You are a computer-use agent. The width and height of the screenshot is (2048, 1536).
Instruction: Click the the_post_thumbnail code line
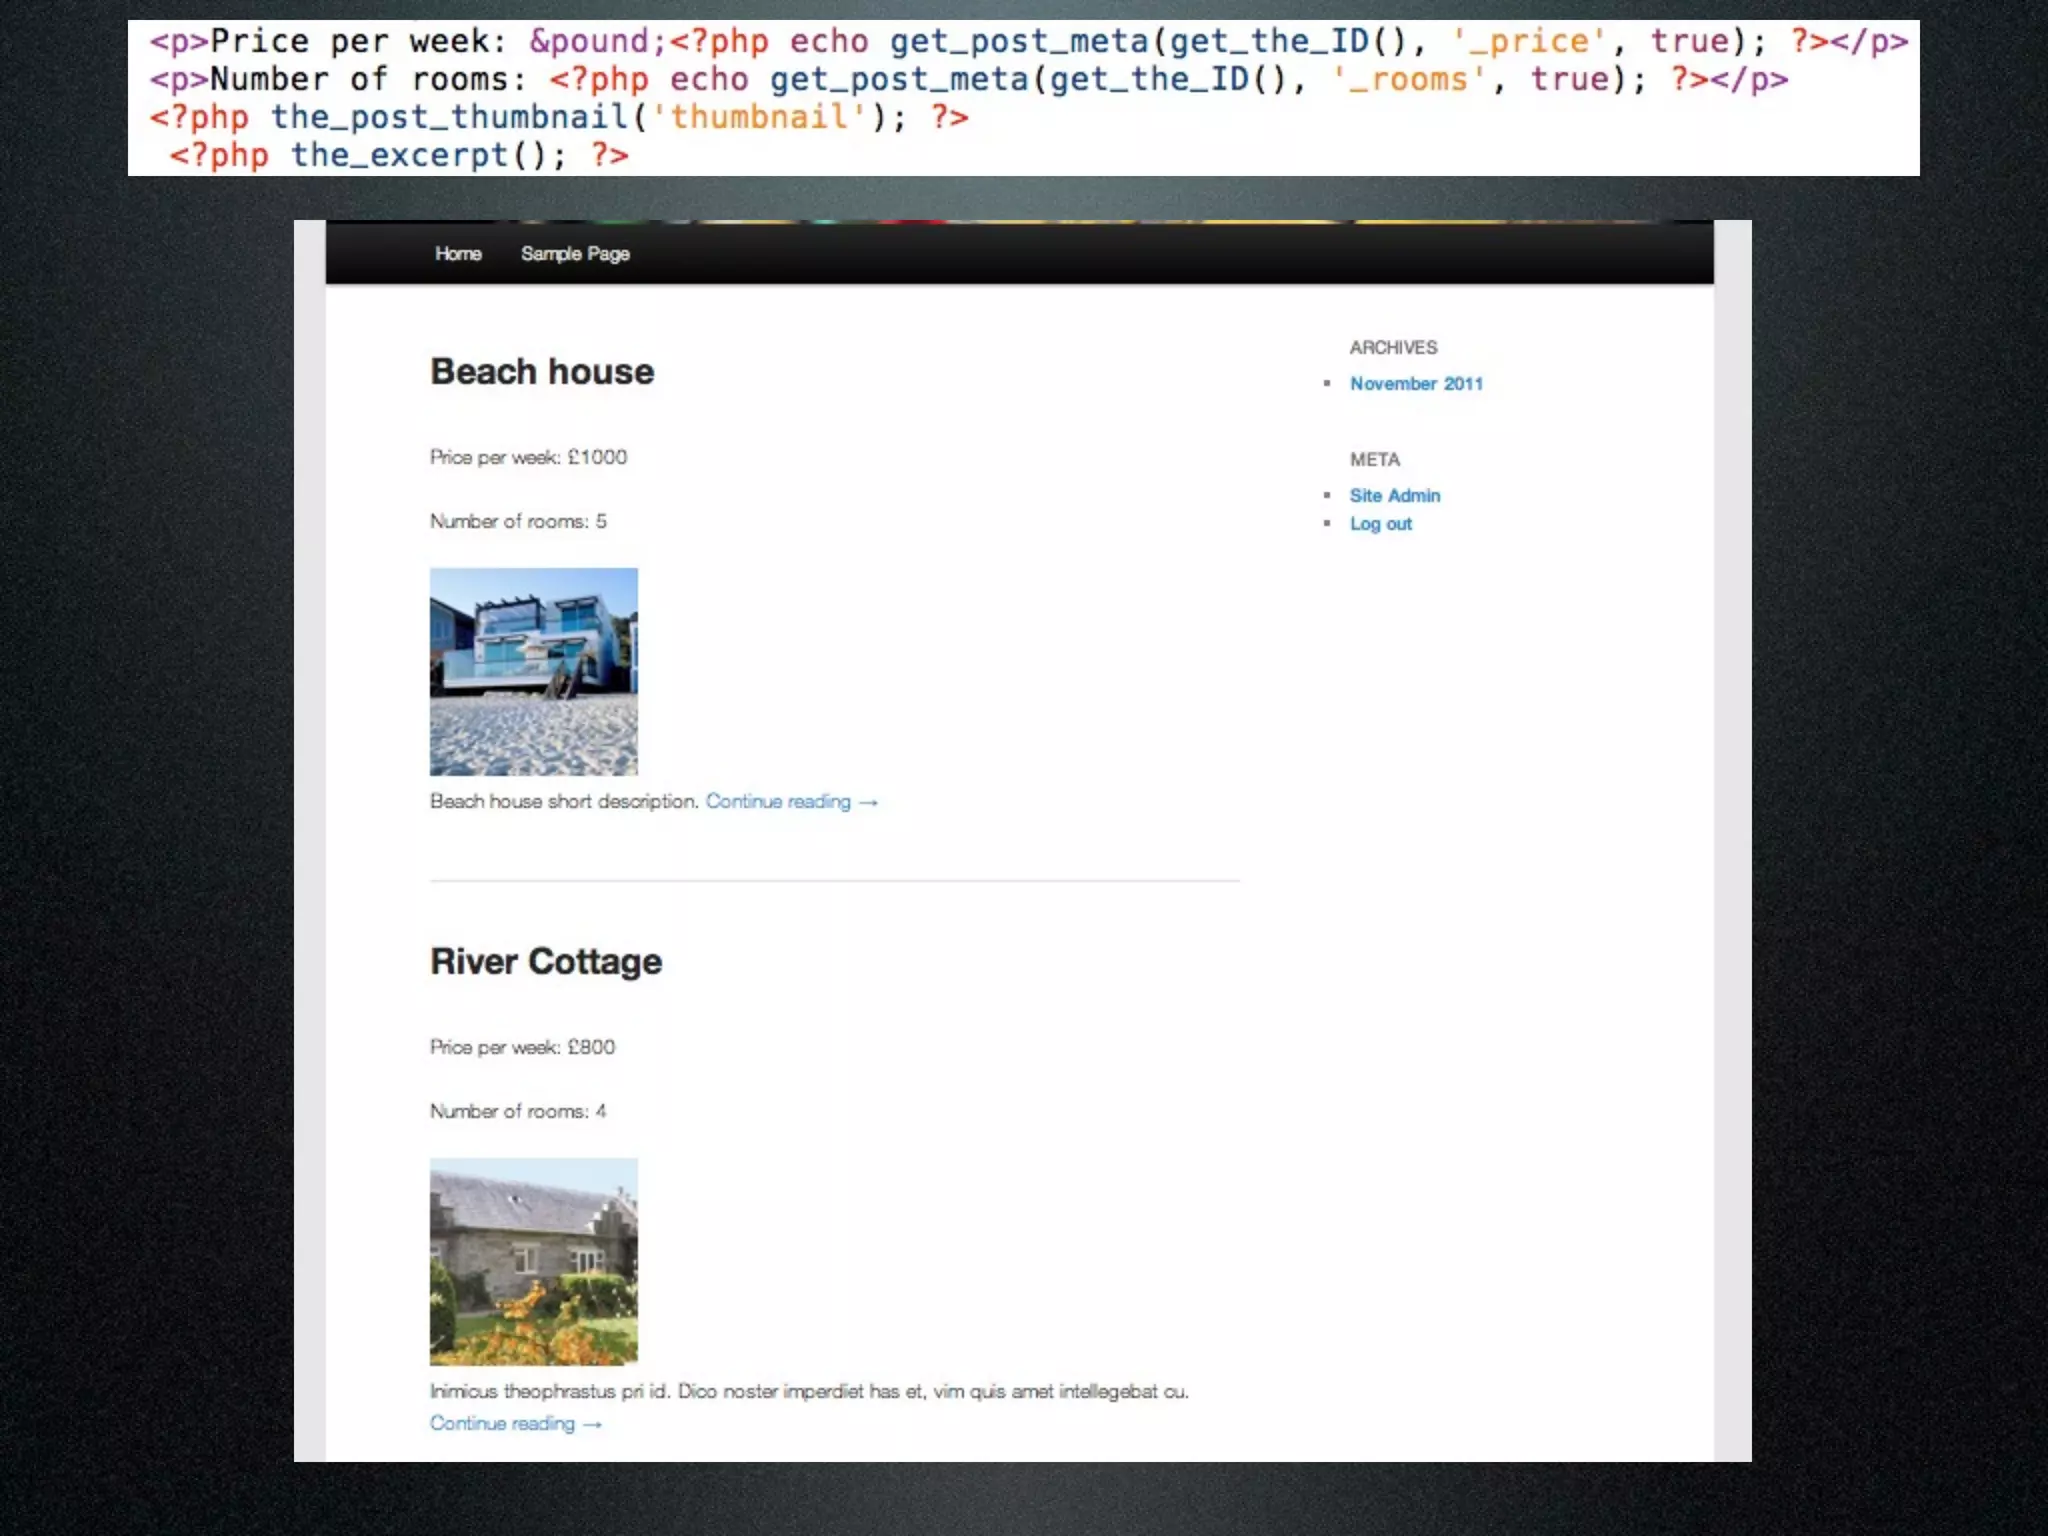560,118
